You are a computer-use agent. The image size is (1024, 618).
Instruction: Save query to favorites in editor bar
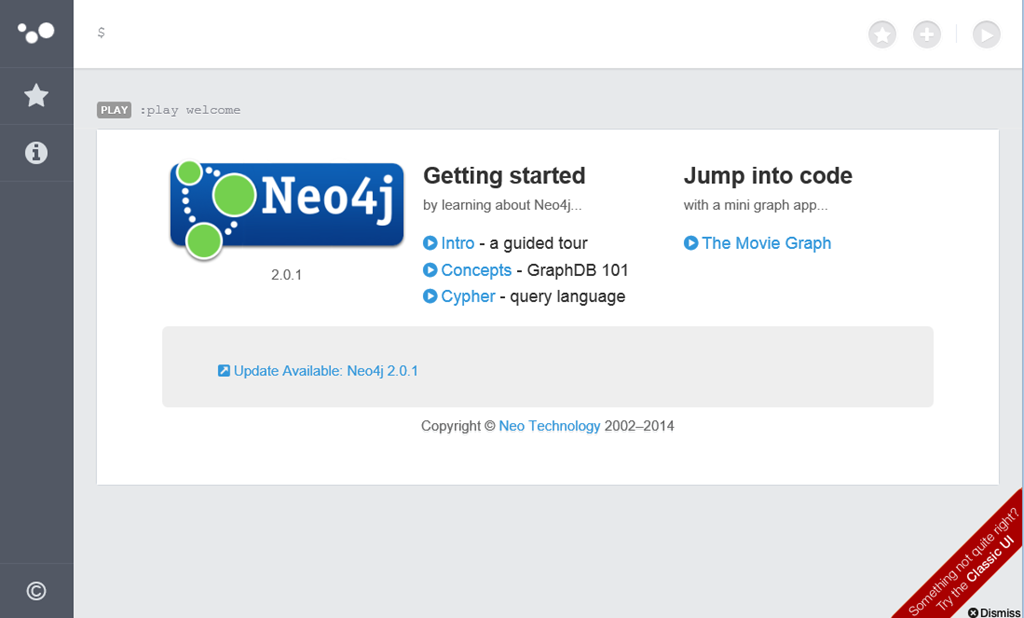coord(882,34)
